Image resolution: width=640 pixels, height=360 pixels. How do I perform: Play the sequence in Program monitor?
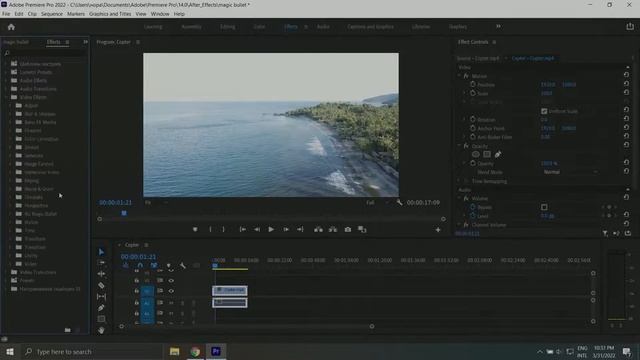pyautogui.click(x=271, y=229)
